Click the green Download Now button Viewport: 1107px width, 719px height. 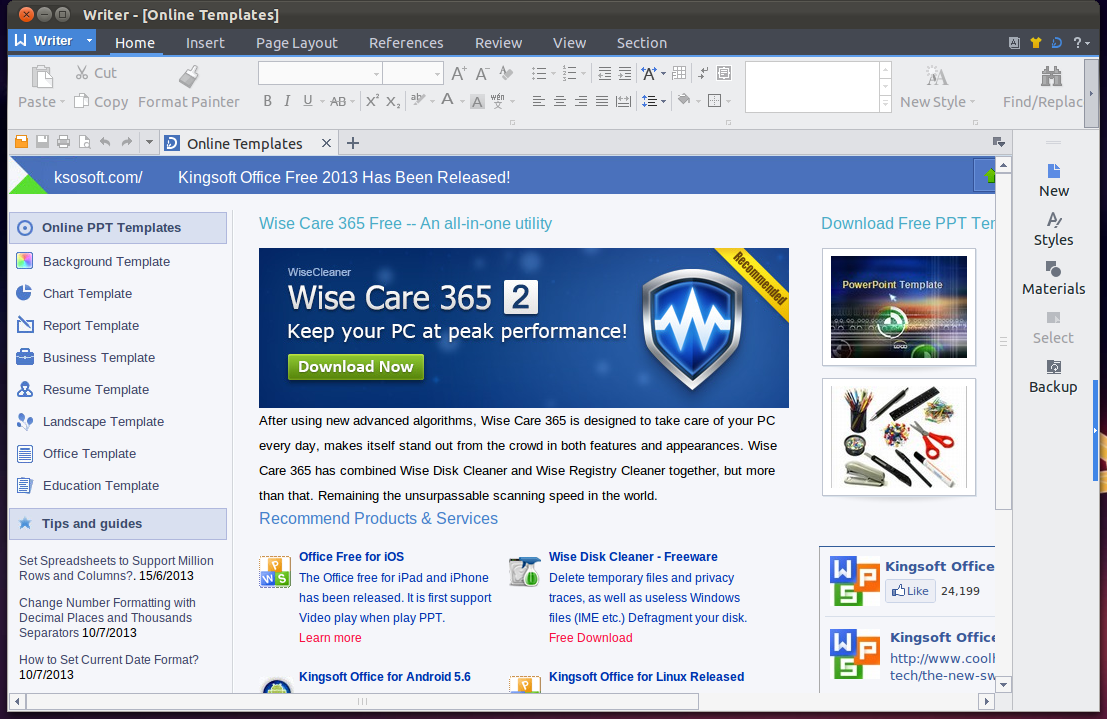click(x=356, y=367)
